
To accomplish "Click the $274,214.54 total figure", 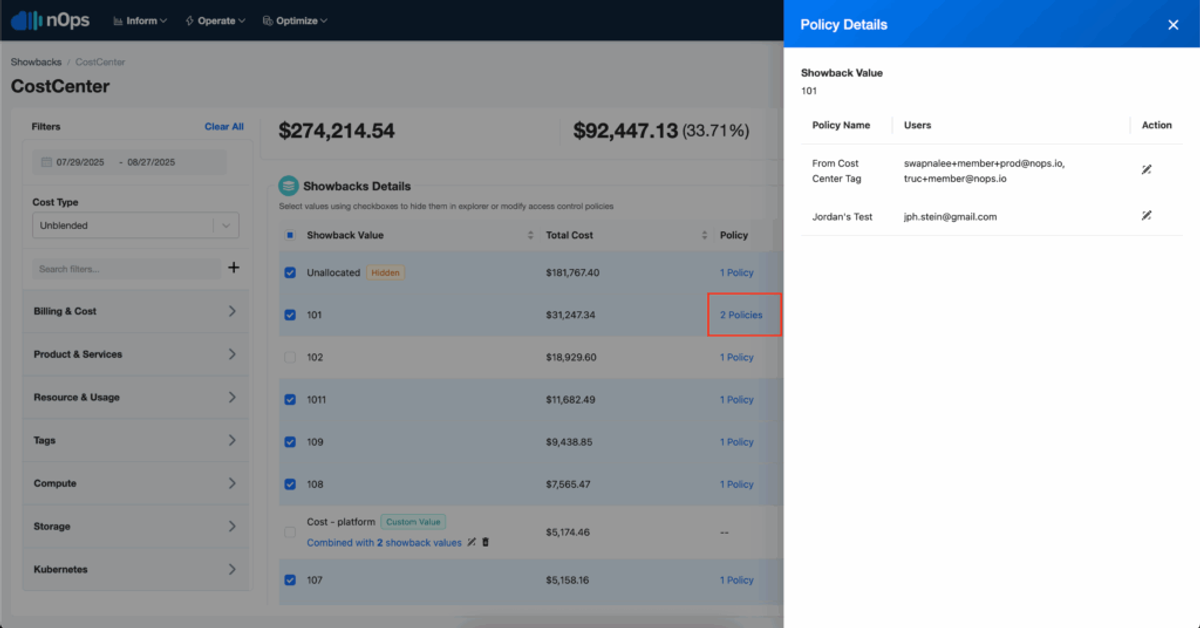I will tap(337, 131).
